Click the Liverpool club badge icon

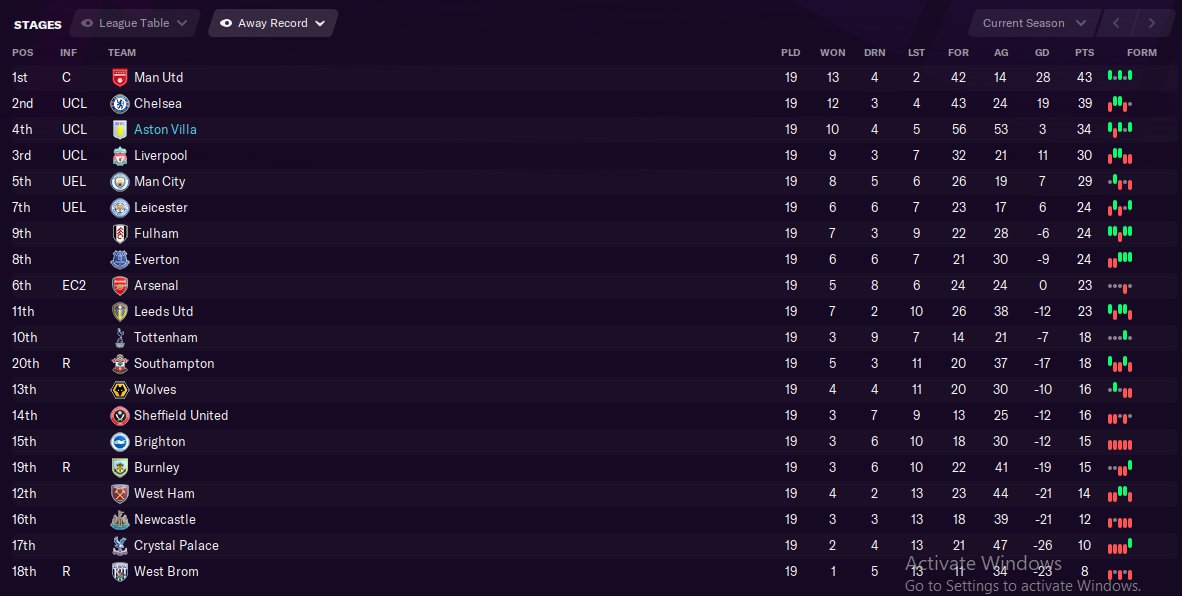tap(120, 155)
